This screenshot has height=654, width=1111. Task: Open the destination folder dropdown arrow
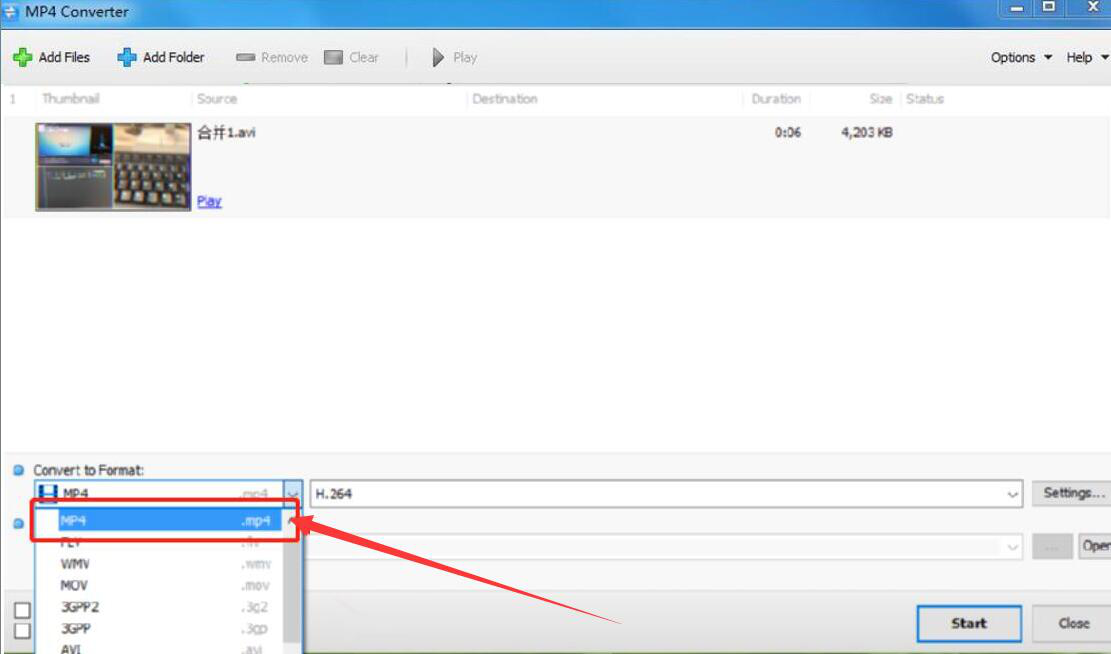tap(1013, 546)
